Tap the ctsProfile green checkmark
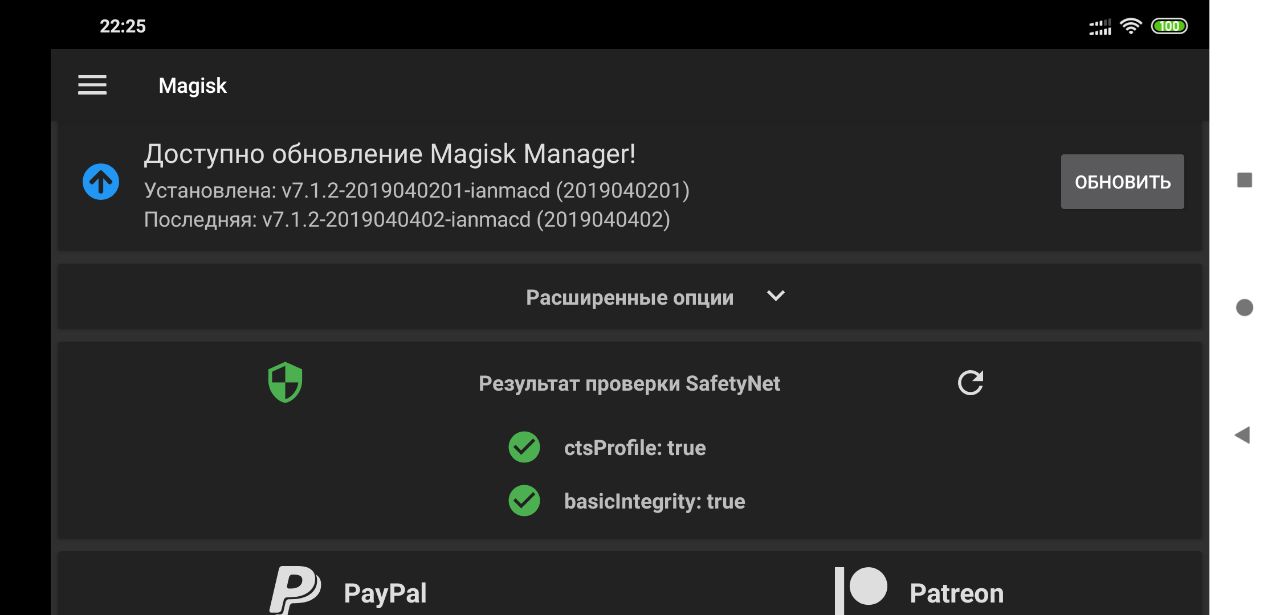Image resolution: width=1280 pixels, height=615 pixels. pos(524,447)
